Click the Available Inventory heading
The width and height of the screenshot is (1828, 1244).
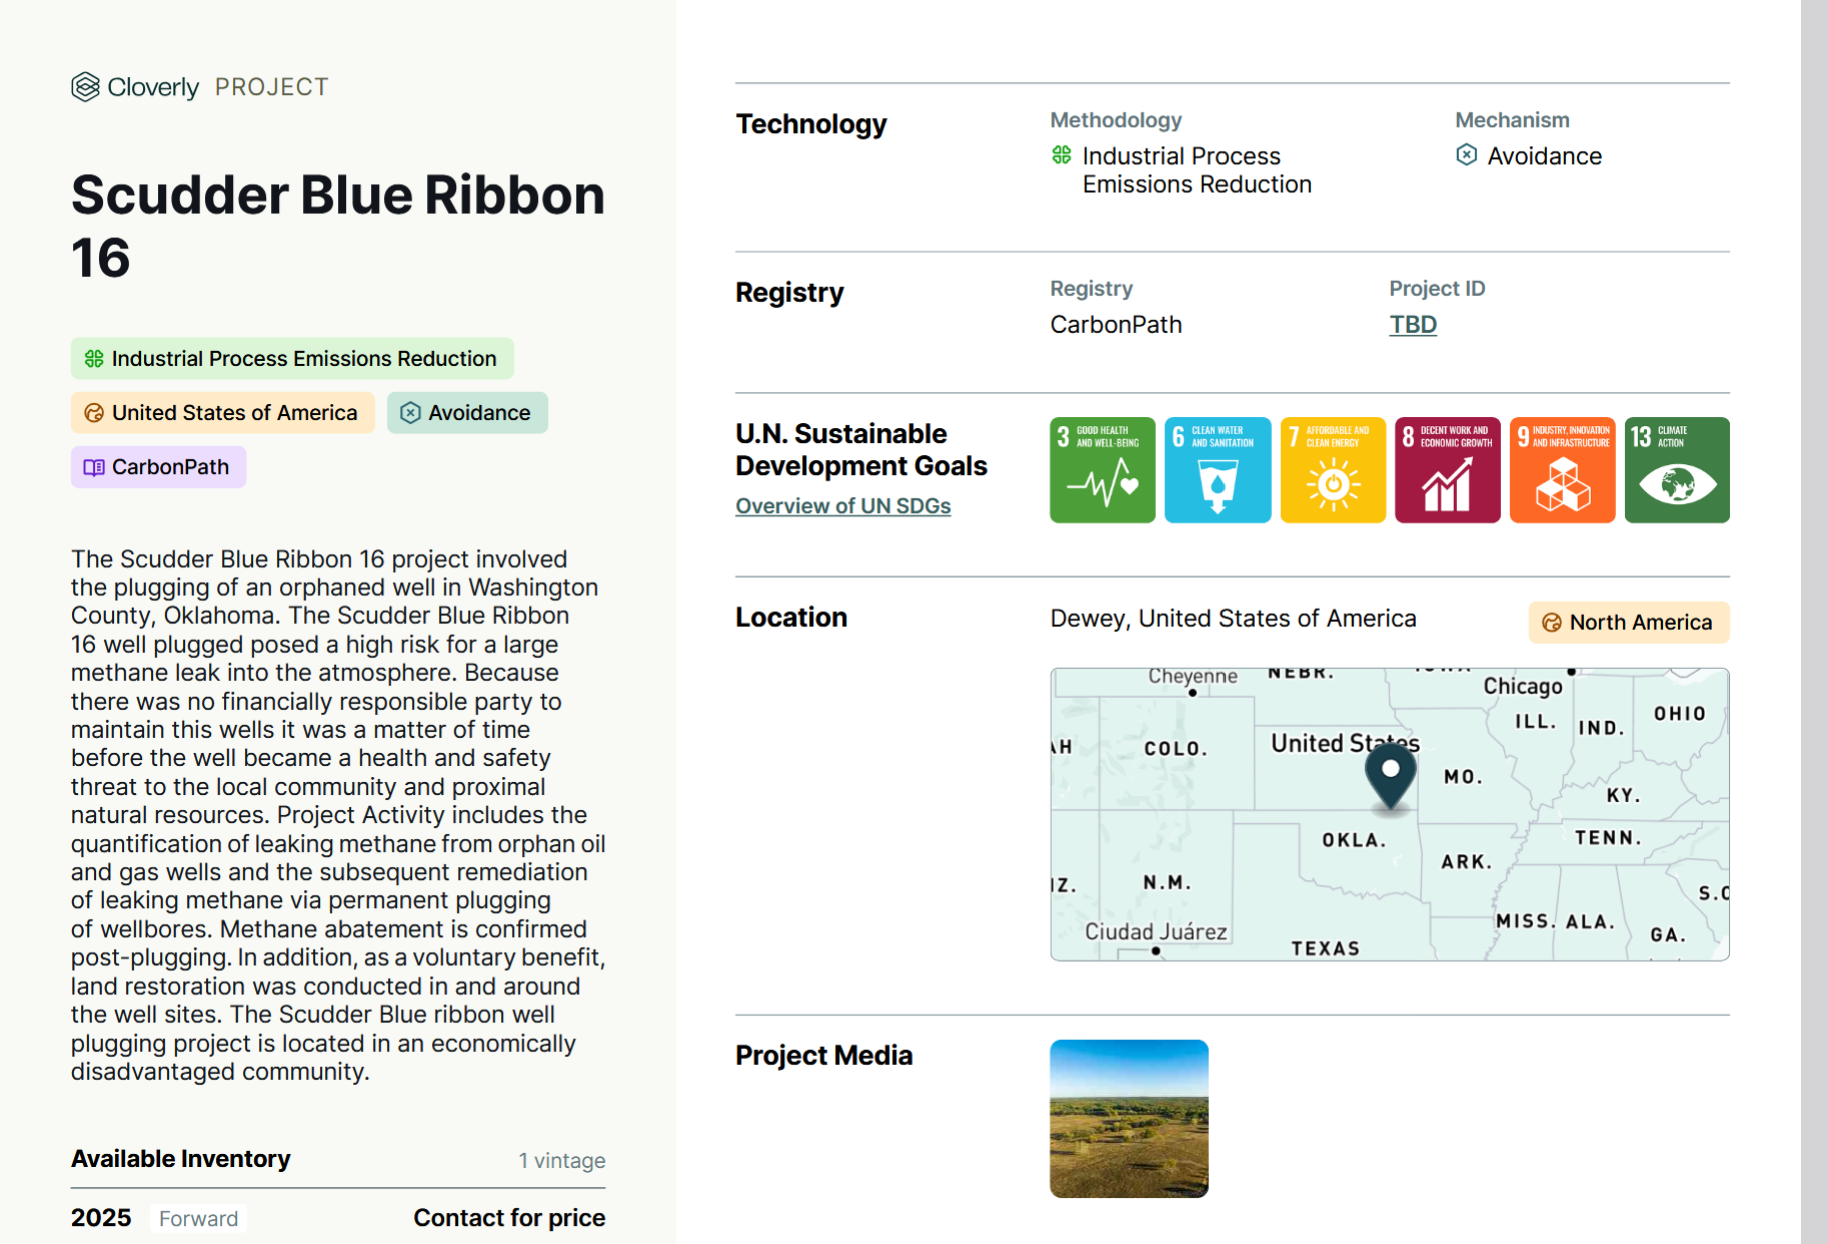click(181, 1159)
